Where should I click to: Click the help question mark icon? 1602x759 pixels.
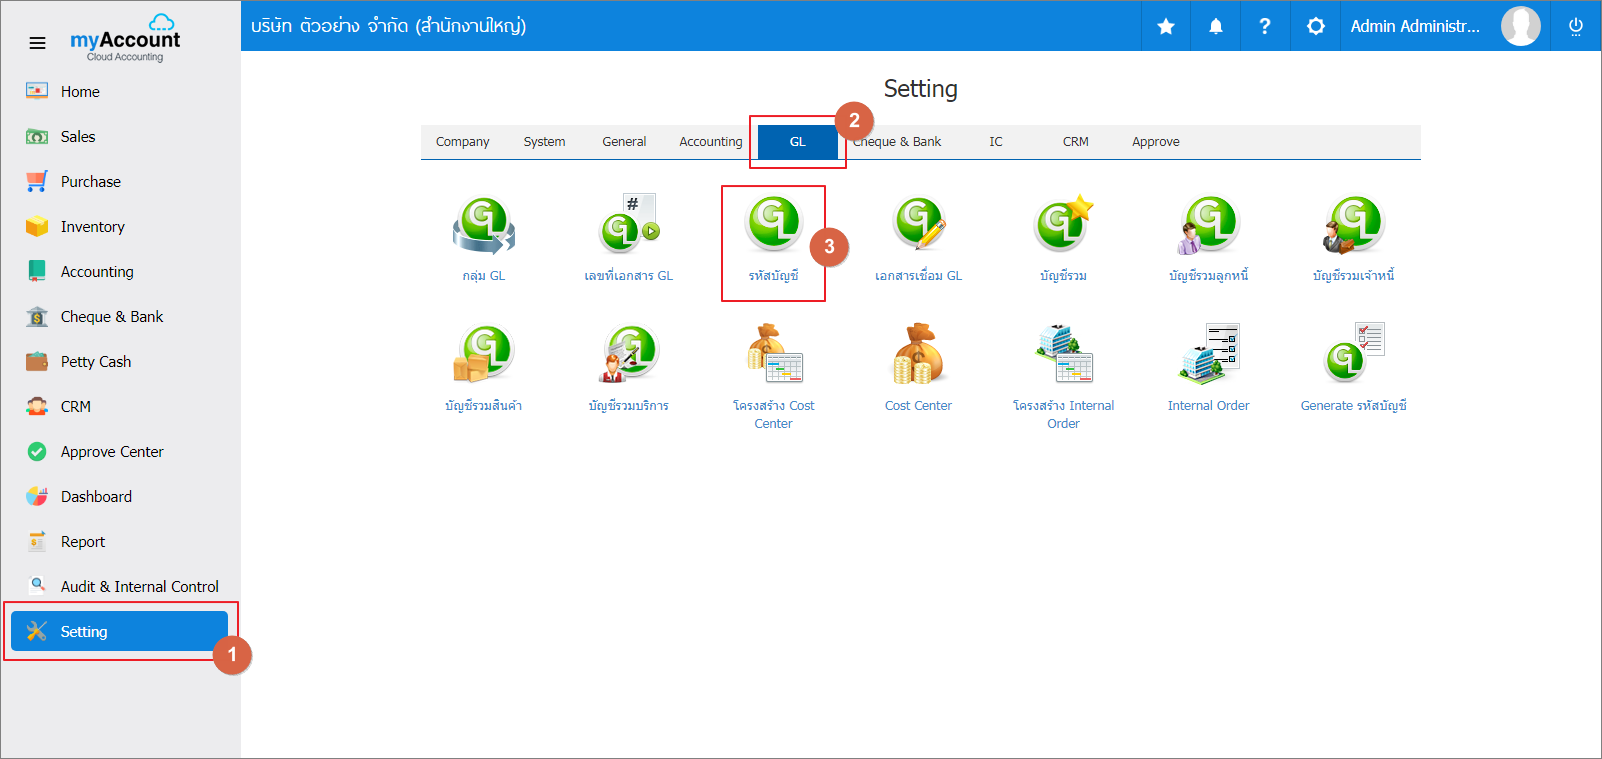1265,26
